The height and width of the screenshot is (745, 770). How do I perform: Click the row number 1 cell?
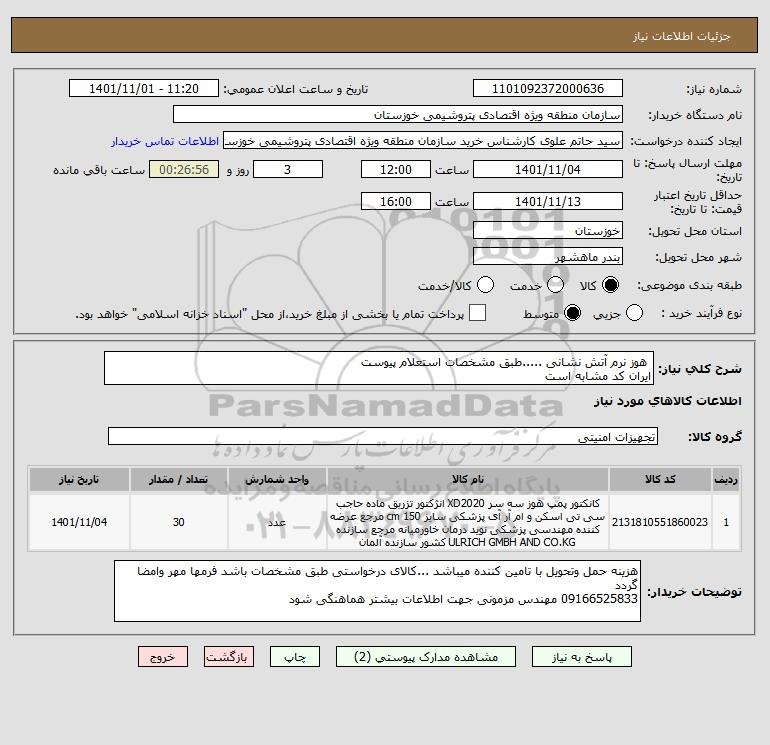point(726,522)
